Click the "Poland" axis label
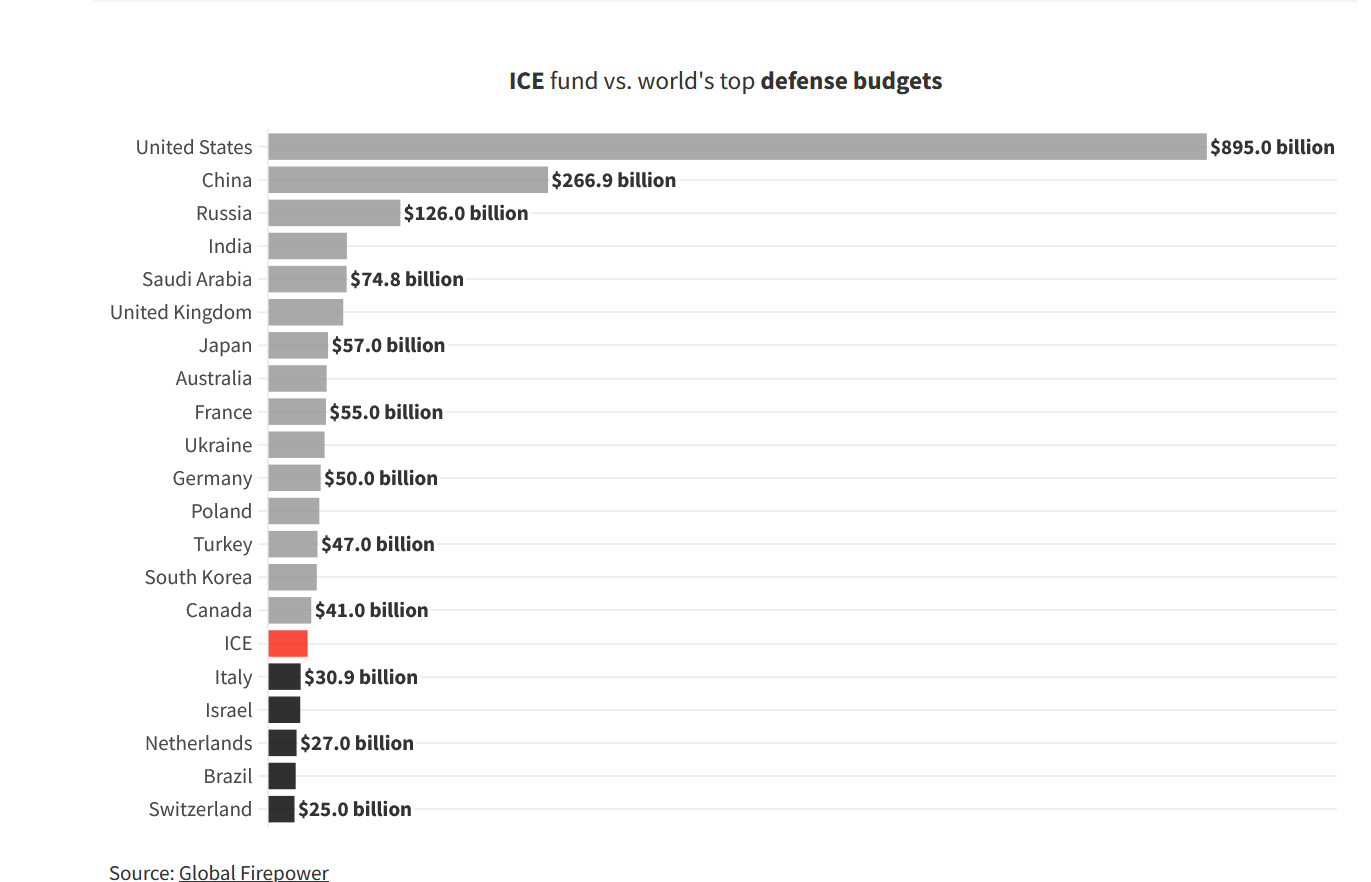The width and height of the screenshot is (1371, 882). [x=222, y=511]
